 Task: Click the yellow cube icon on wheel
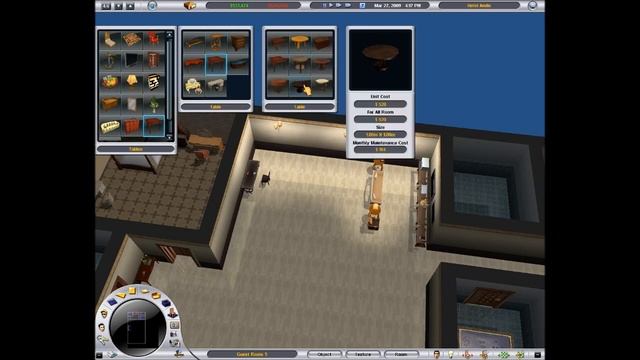tap(132, 290)
